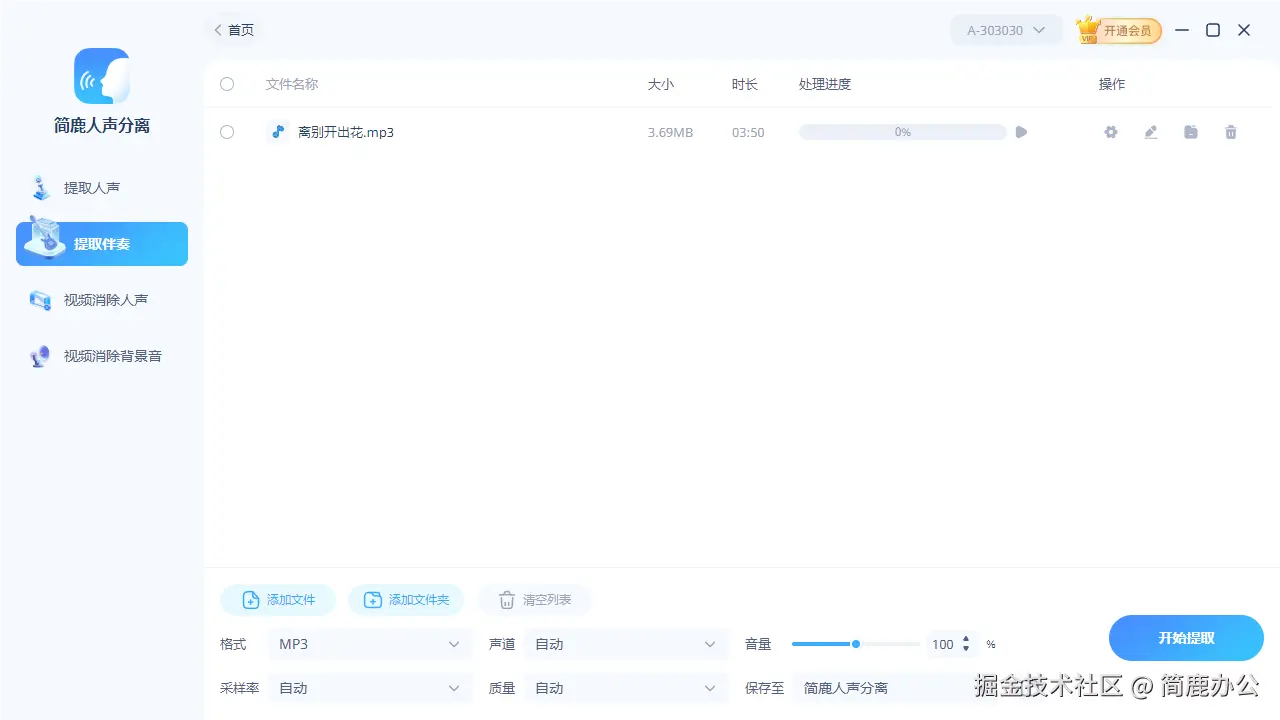Increase volume with the stepper up arrow
This screenshot has height=720, width=1280.
tap(966, 639)
